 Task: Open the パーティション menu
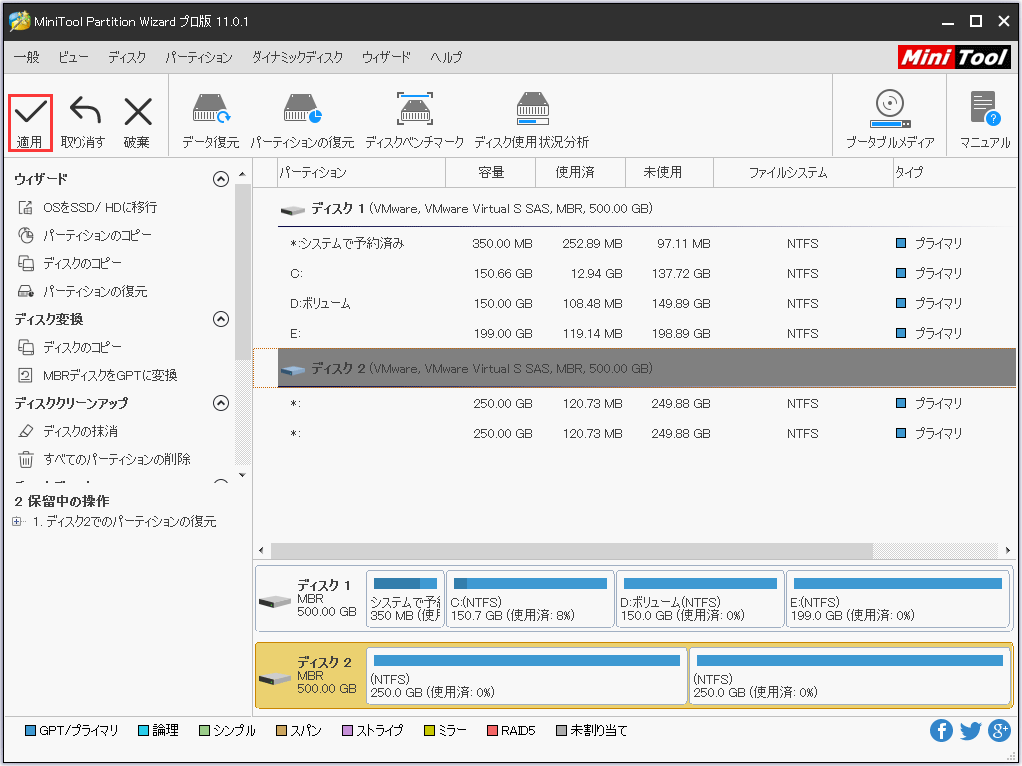[199, 57]
